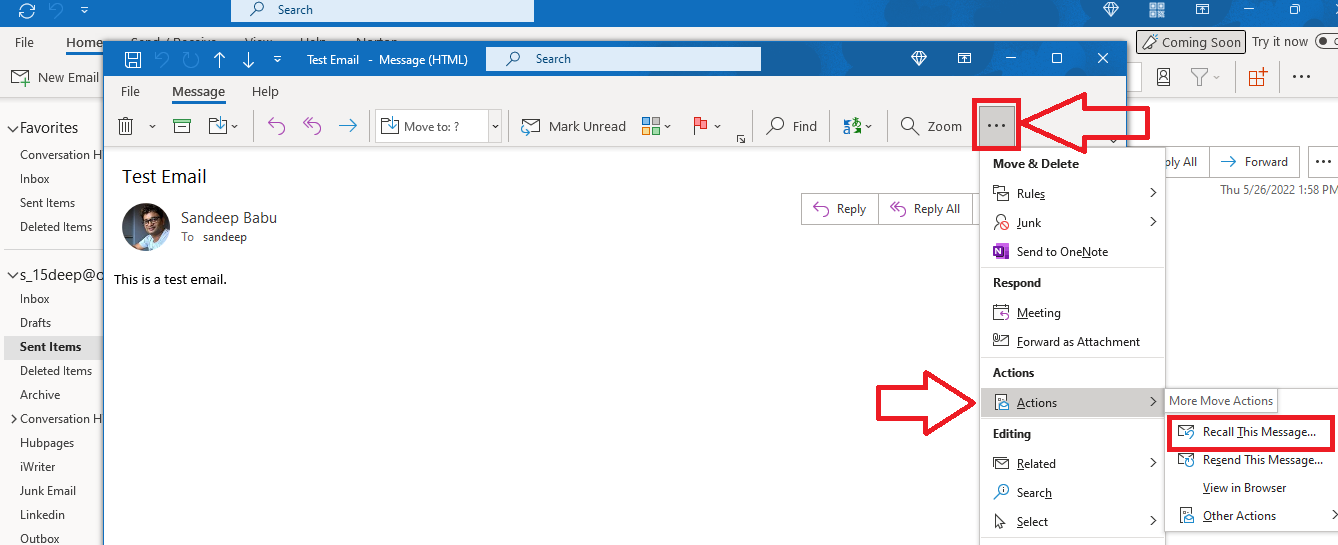The height and width of the screenshot is (545, 1338).
Task: Open the Junk submenu
Action: 1073,223
